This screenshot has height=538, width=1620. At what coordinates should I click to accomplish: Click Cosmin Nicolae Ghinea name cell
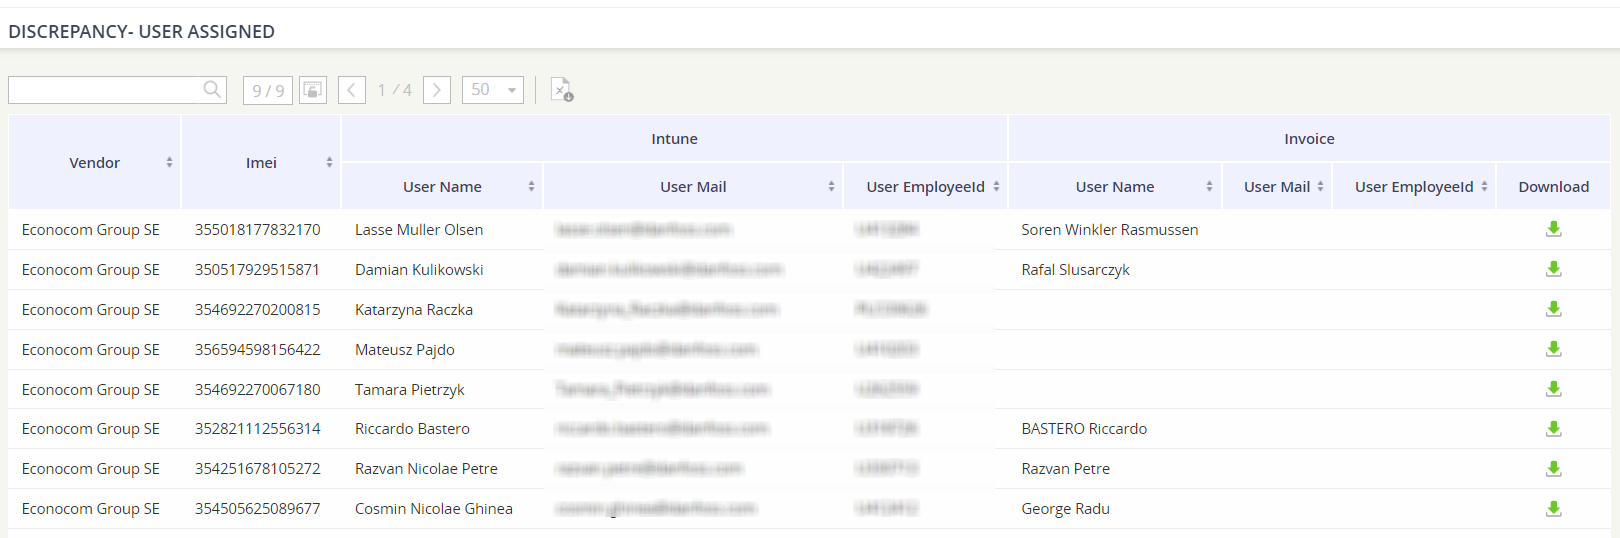[434, 509]
